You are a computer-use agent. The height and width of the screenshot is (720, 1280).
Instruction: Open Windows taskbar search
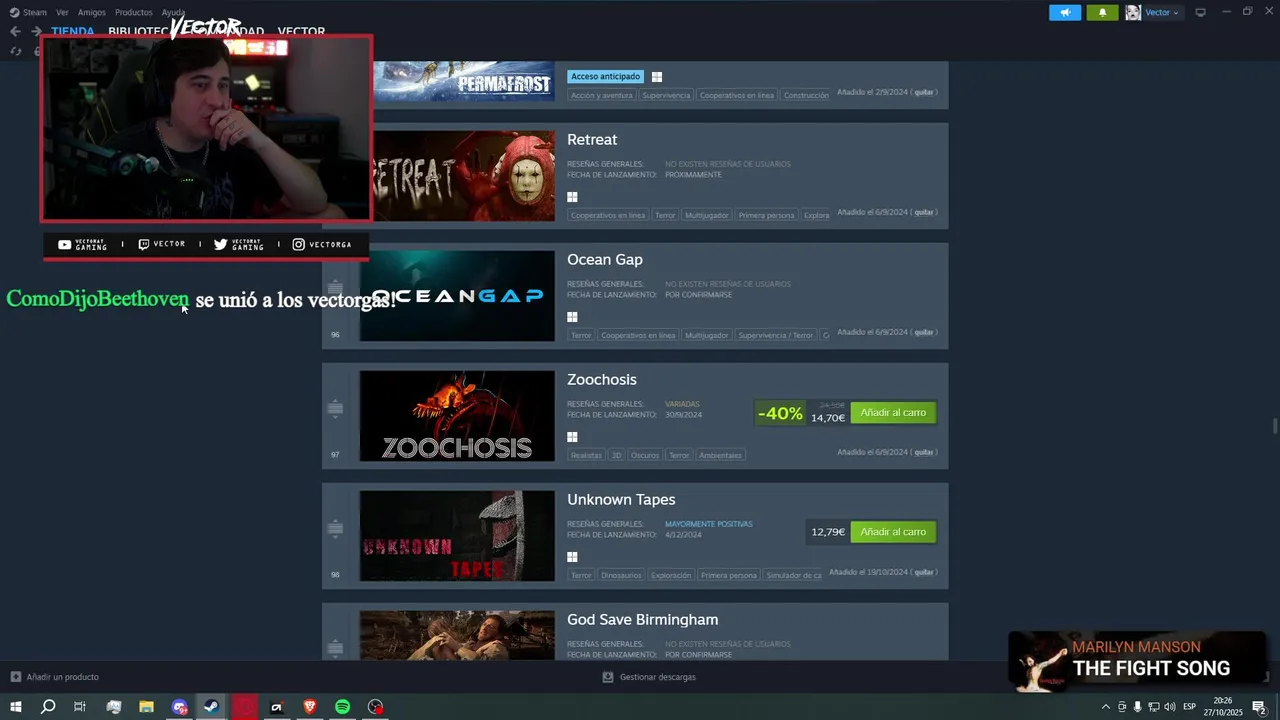(x=48, y=707)
